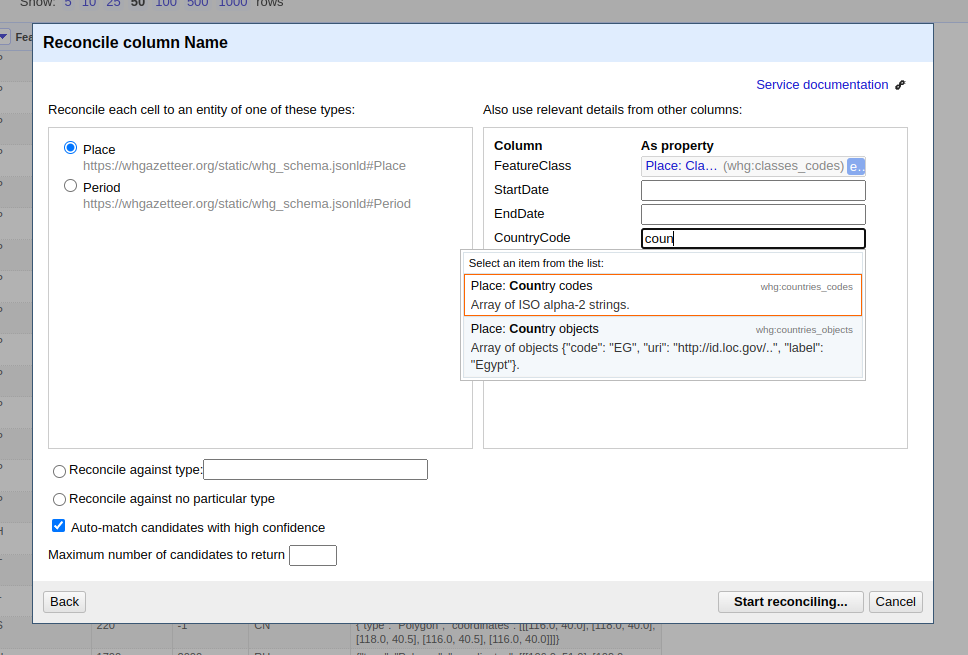Open the Service documentation link
Viewport: 968px width, 655px height.
821,85
